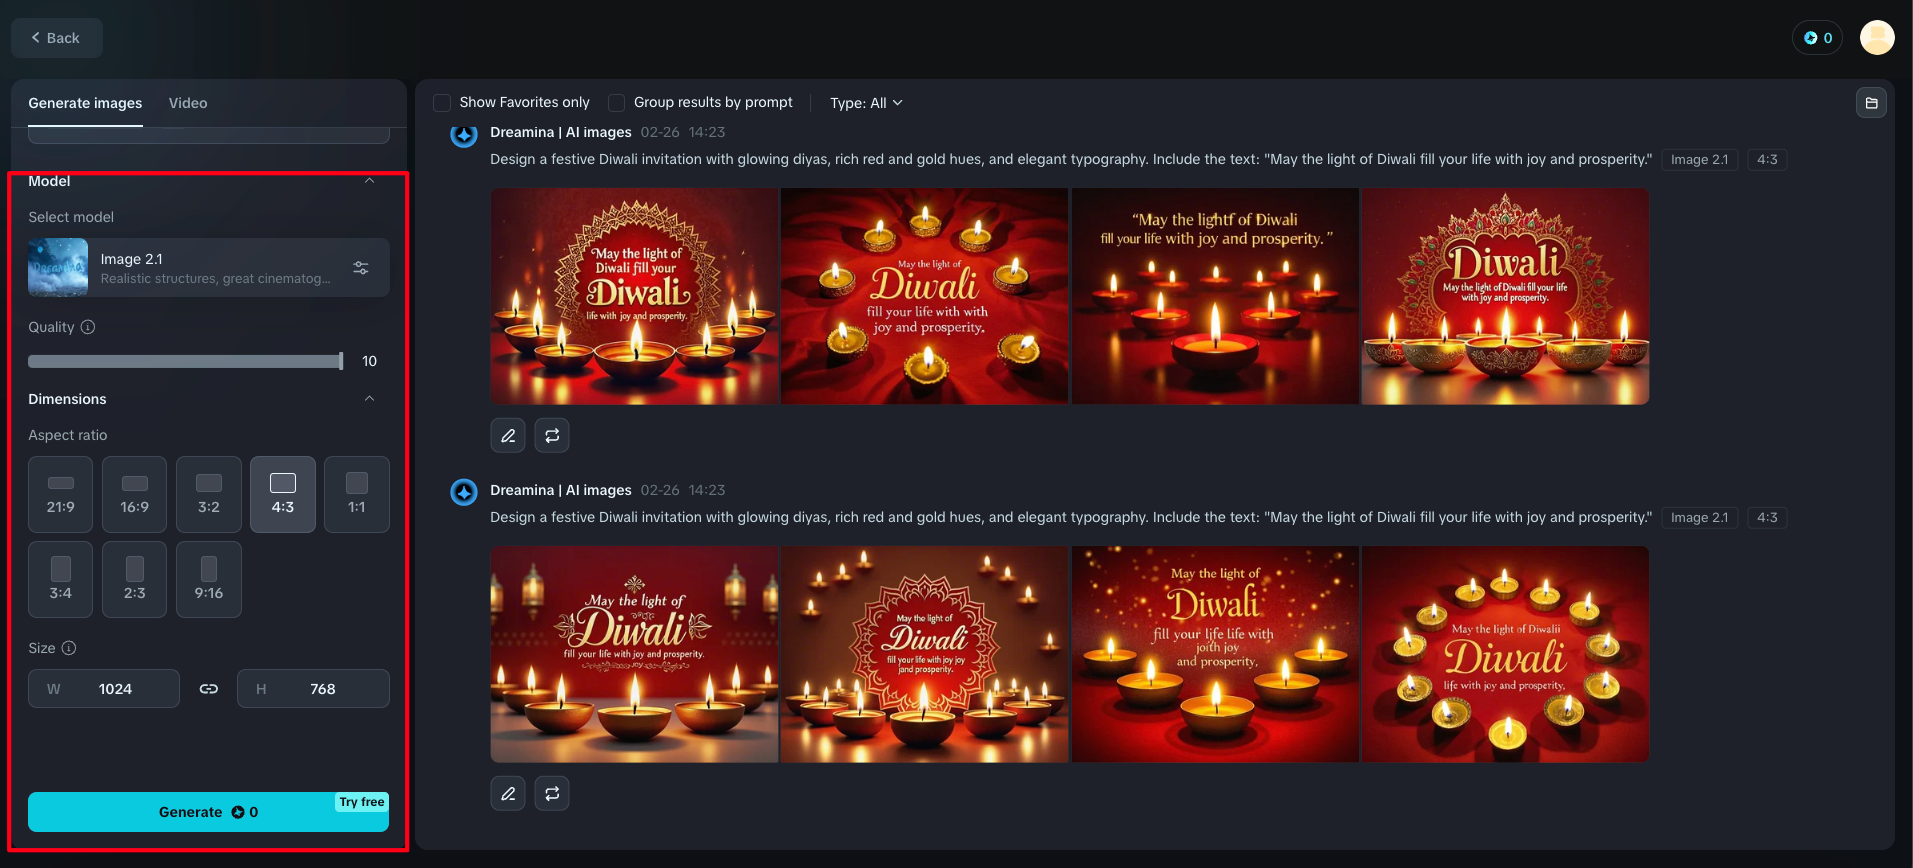Select the 4:3 aspect ratio button
The height and width of the screenshot is (868, 1913).
[x=283, y=494]
